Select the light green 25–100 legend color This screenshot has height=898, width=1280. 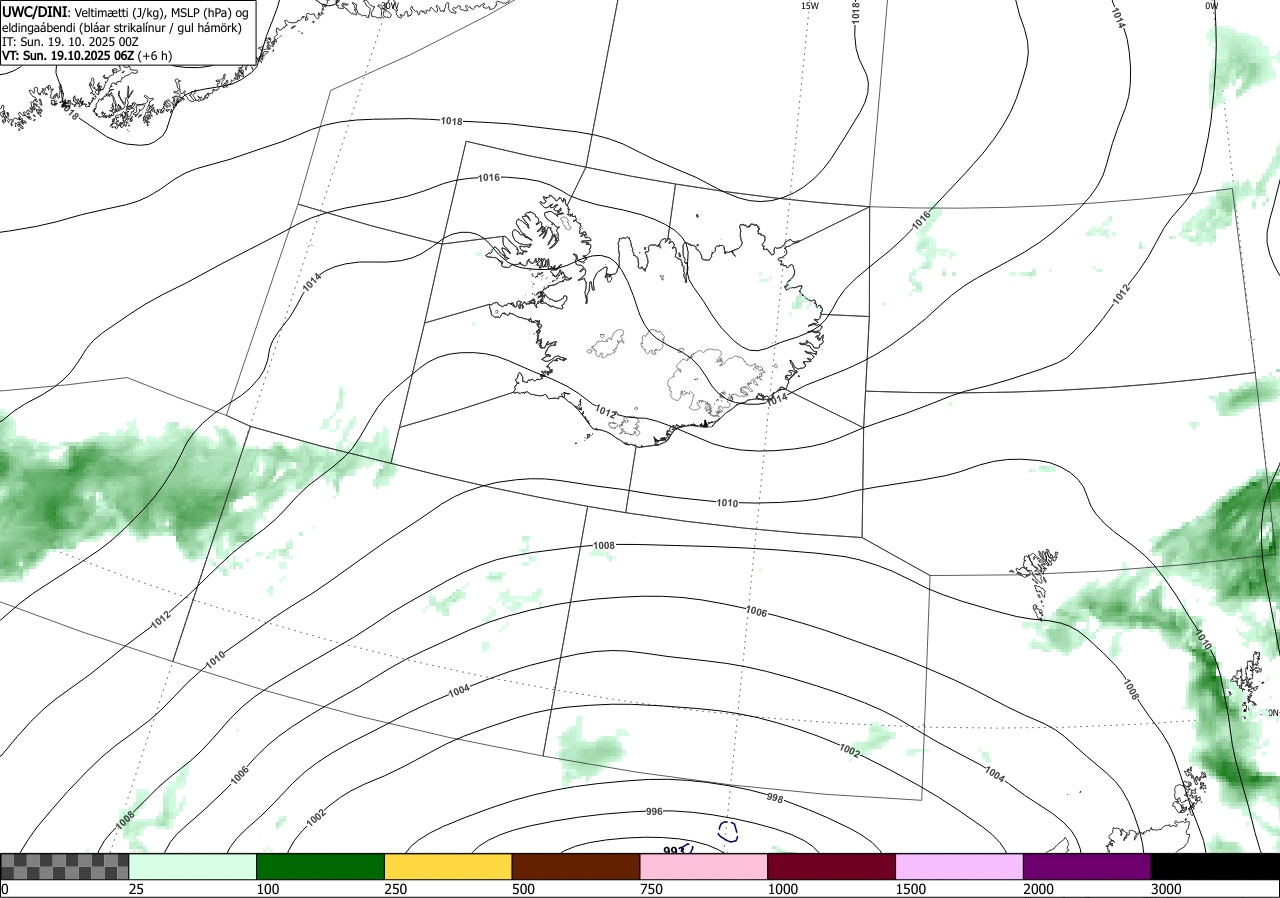tap(193, 866)
